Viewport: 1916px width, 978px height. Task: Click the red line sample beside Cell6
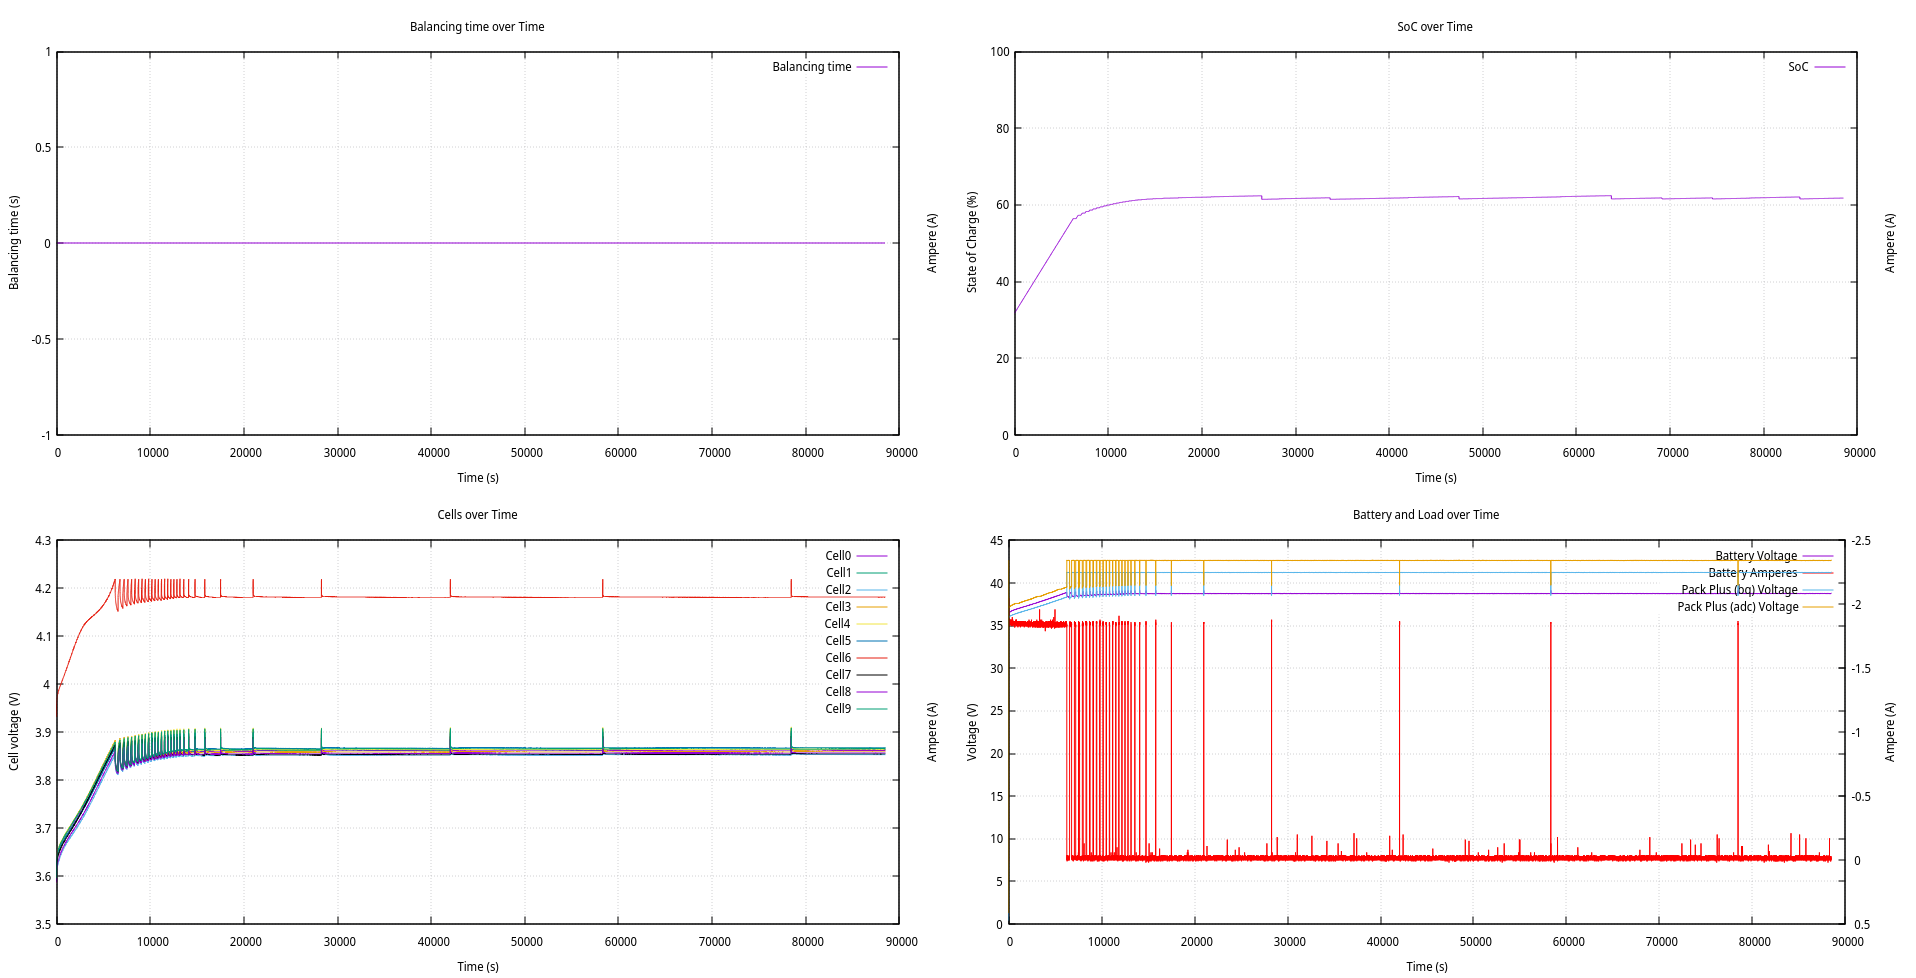(x=871, y=658)
